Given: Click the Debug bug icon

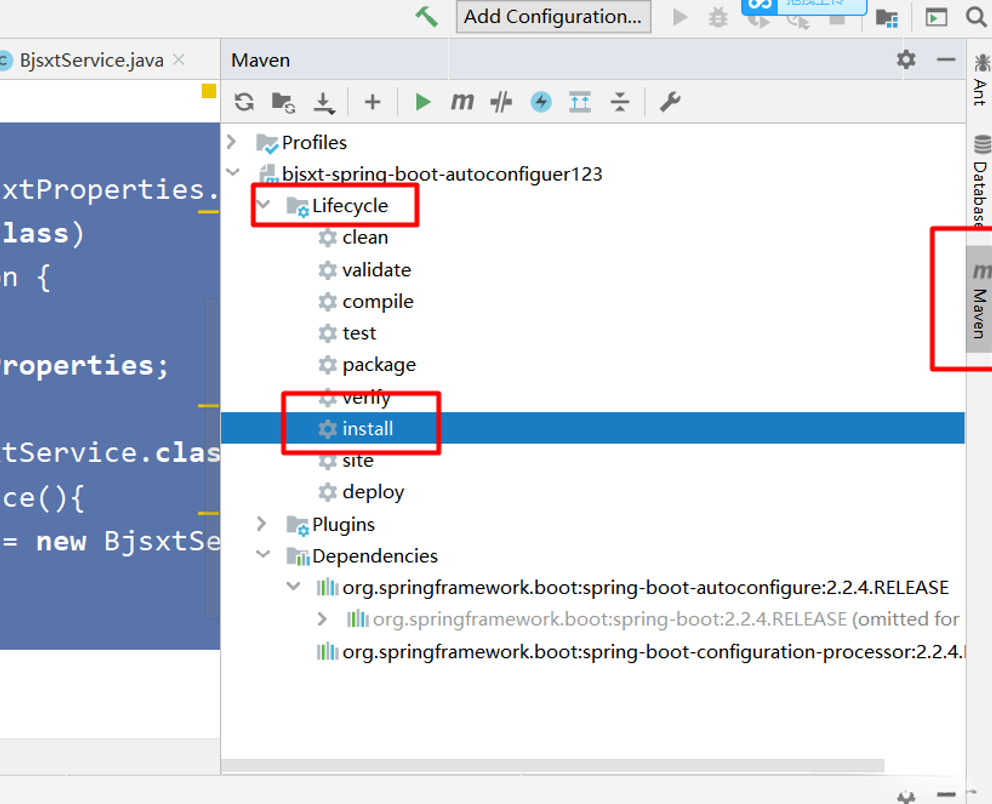Looking at the screenshot, I should pyautogui.click(x=718, y=17).
